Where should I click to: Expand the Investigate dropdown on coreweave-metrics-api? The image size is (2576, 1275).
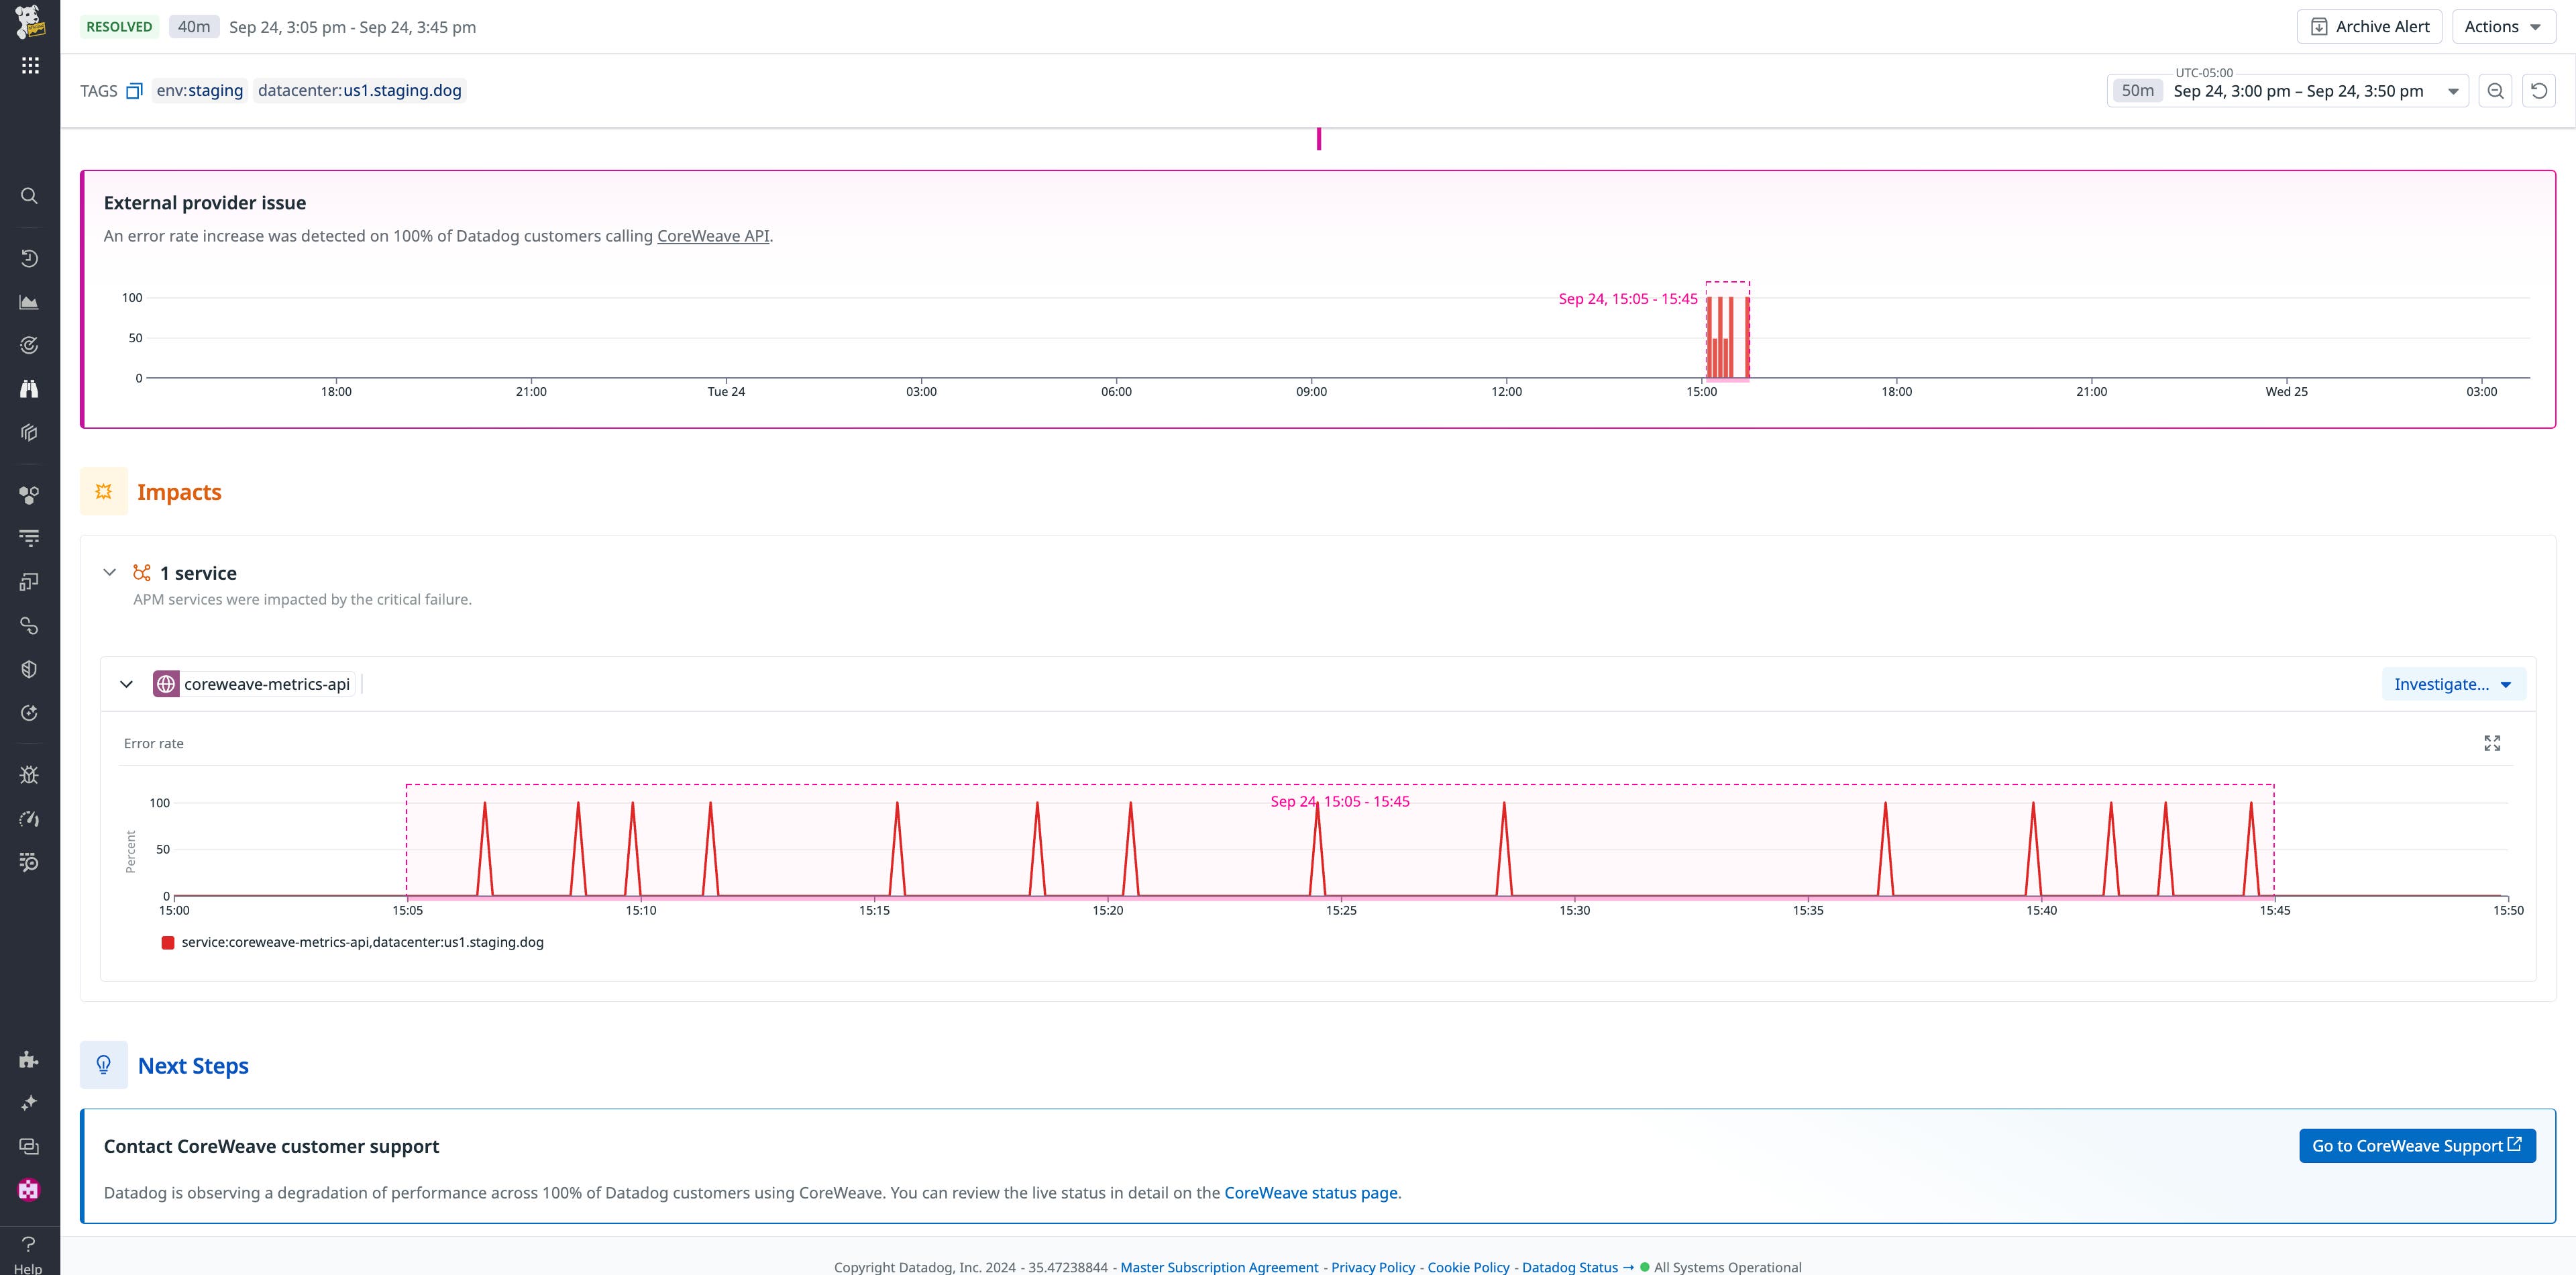pos(2453,684)
